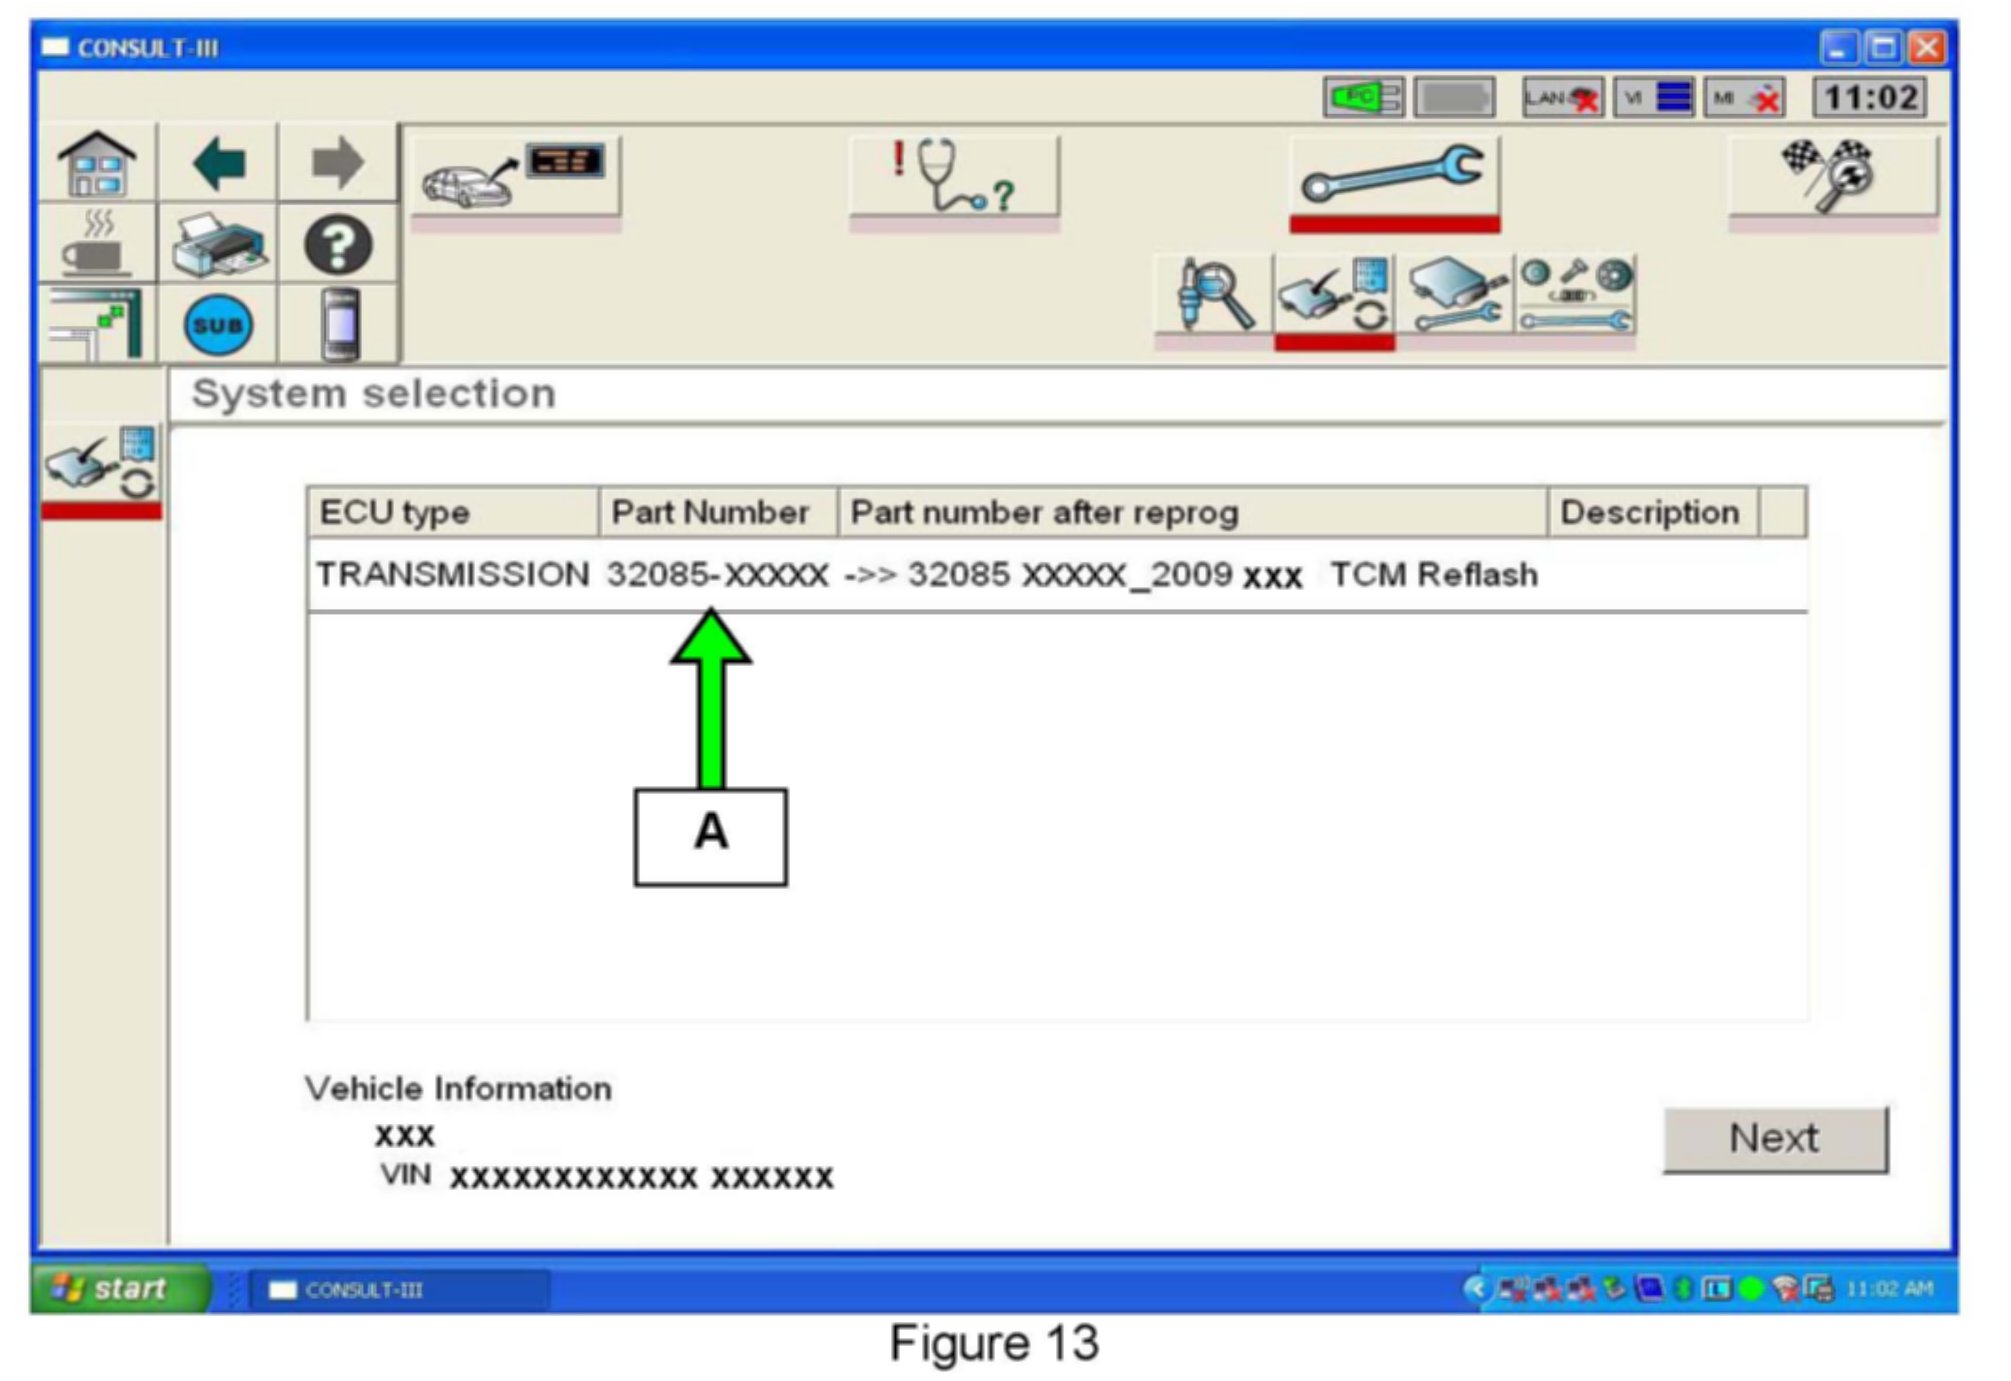The height and width of the screenshot is (1381, 2011).
Task: Click the green Back arrow
Action: tap(218, 163)
